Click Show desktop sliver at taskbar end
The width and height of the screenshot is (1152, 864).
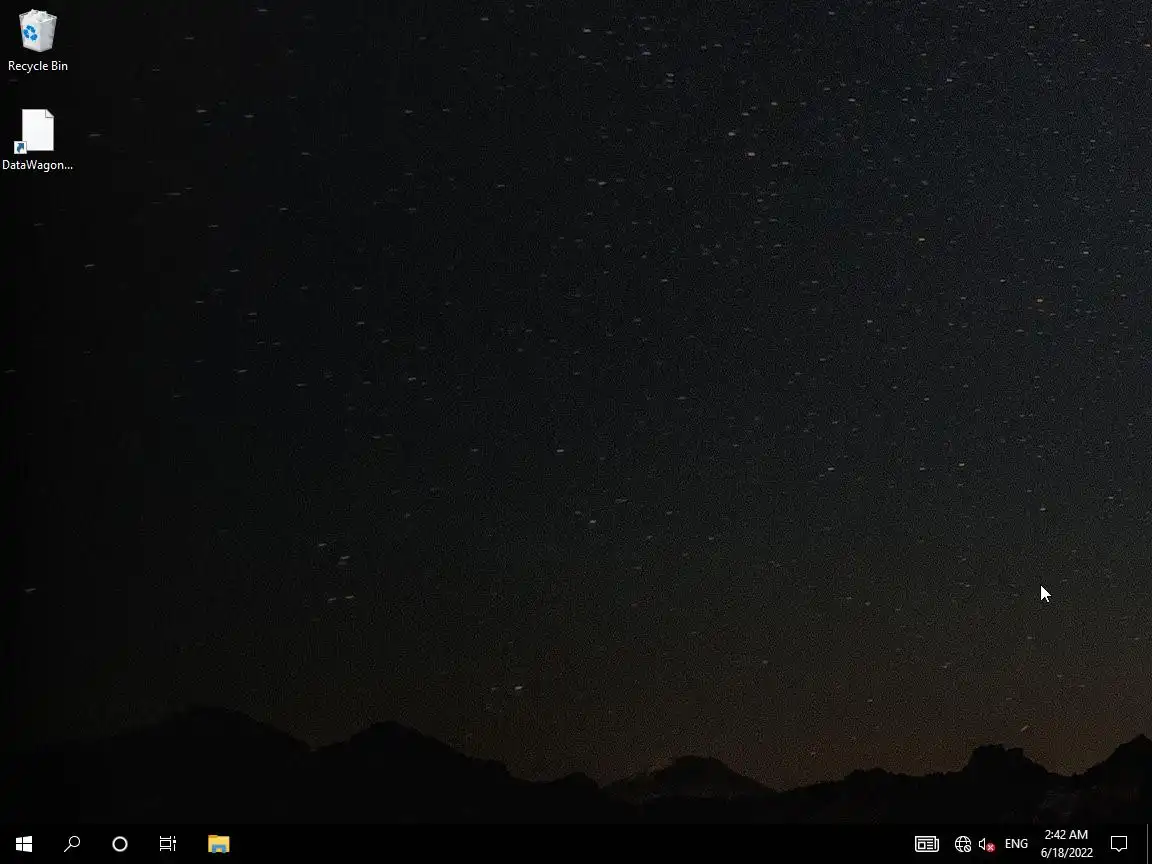1149,843
